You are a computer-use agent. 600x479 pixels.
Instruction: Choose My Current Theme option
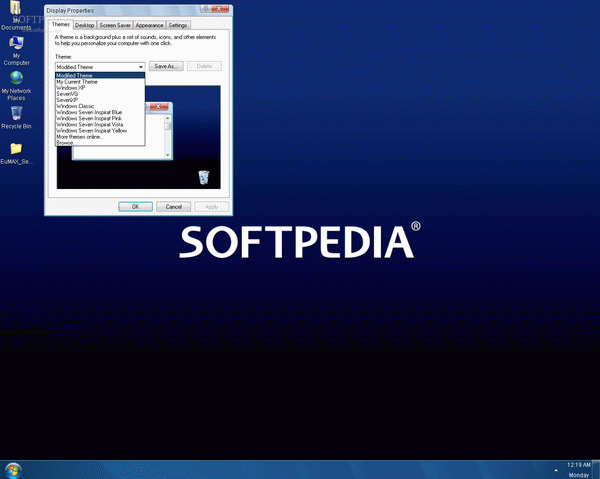tap(100, 81)
